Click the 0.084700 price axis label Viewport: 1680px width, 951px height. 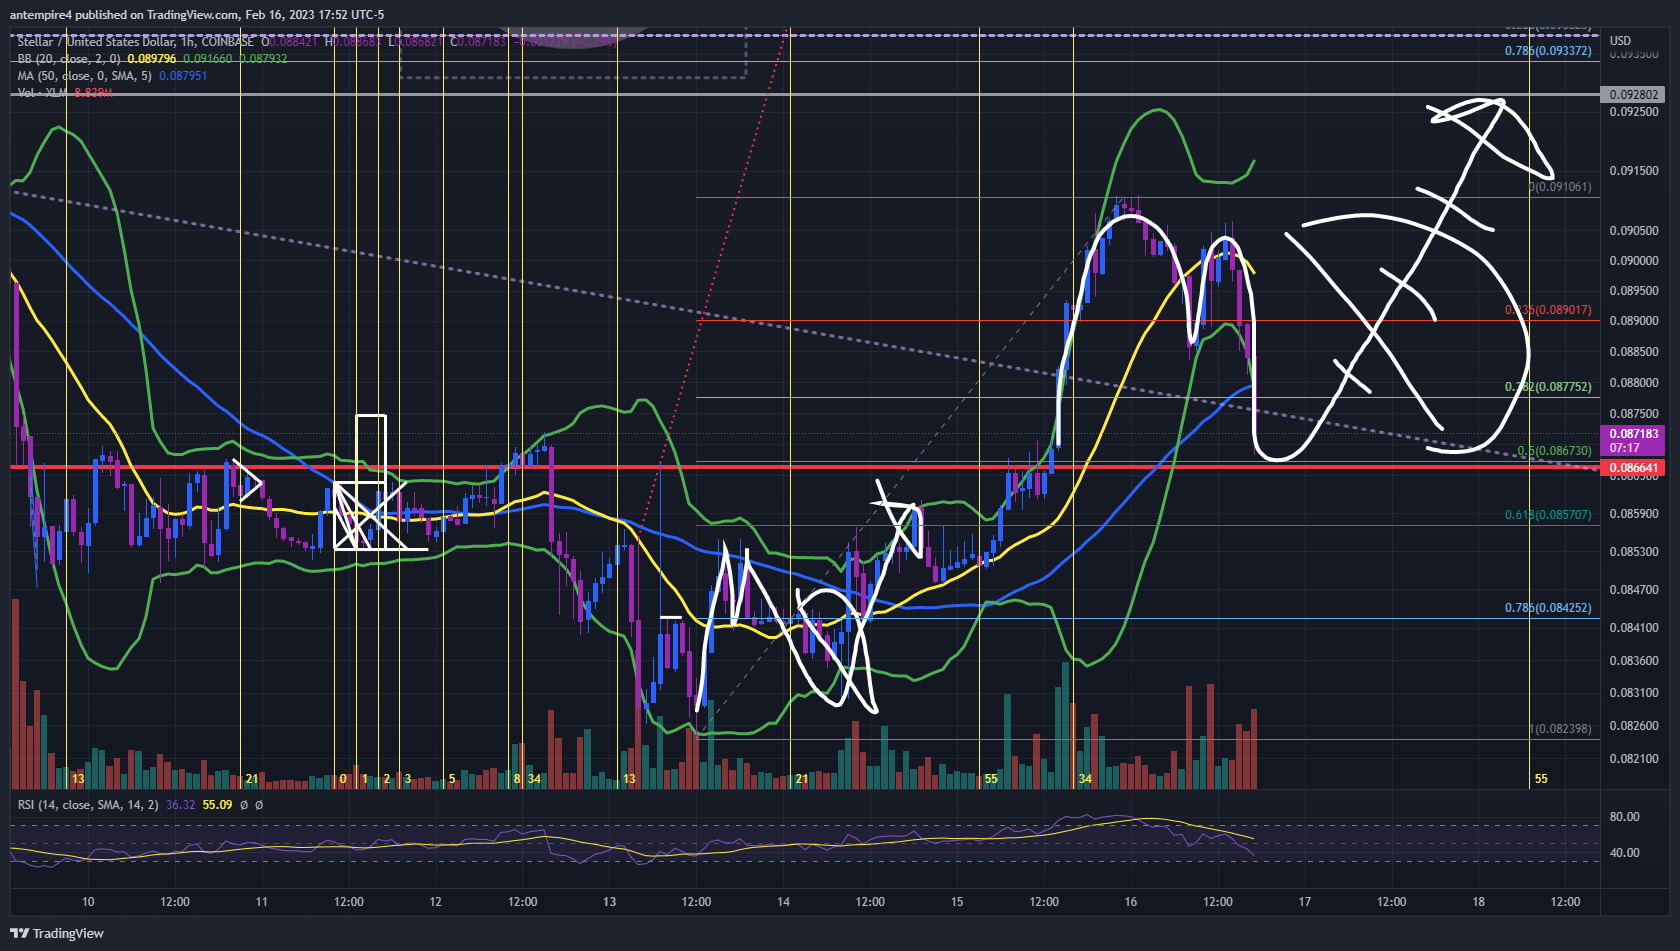tap(1634, 590)
